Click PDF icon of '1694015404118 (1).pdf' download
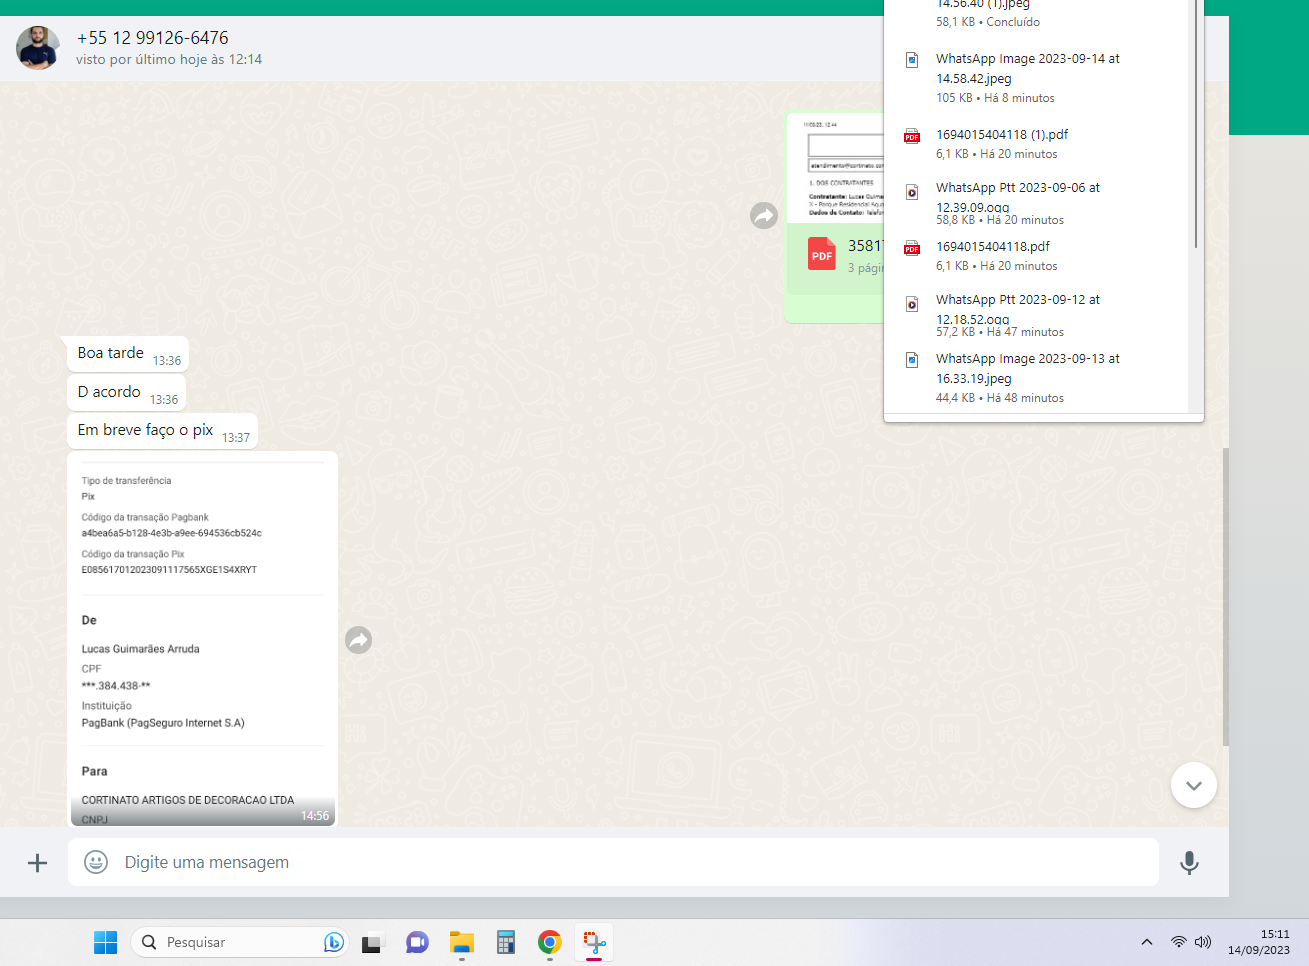This screenshot has height=966, width=1309. (912, 136)
